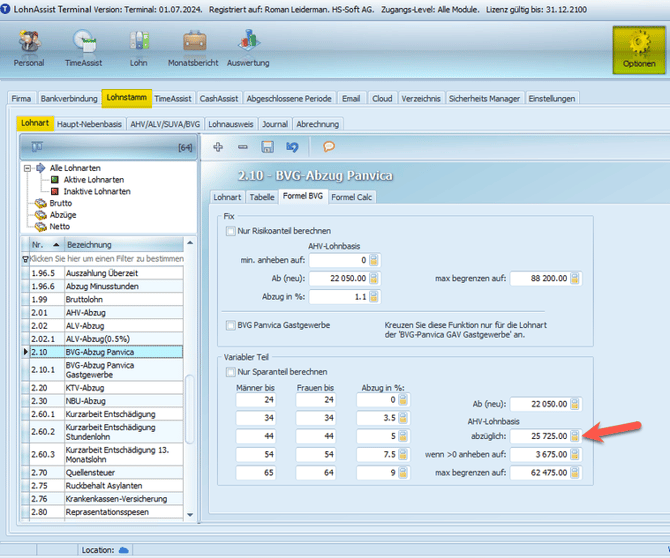Collapse the 'Alle Lohnarten' tree node
Viewport: 670px width, 558px height.
coord(27,167)
